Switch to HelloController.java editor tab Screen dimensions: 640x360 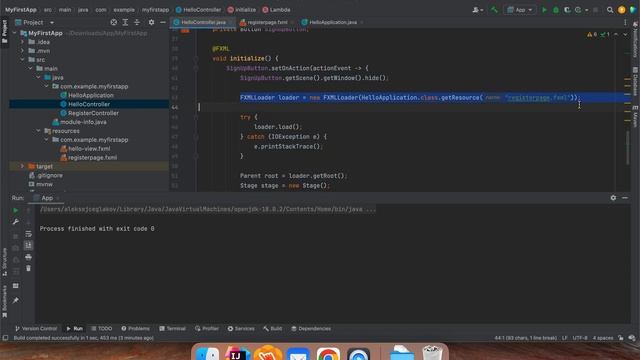coord(203,22)
